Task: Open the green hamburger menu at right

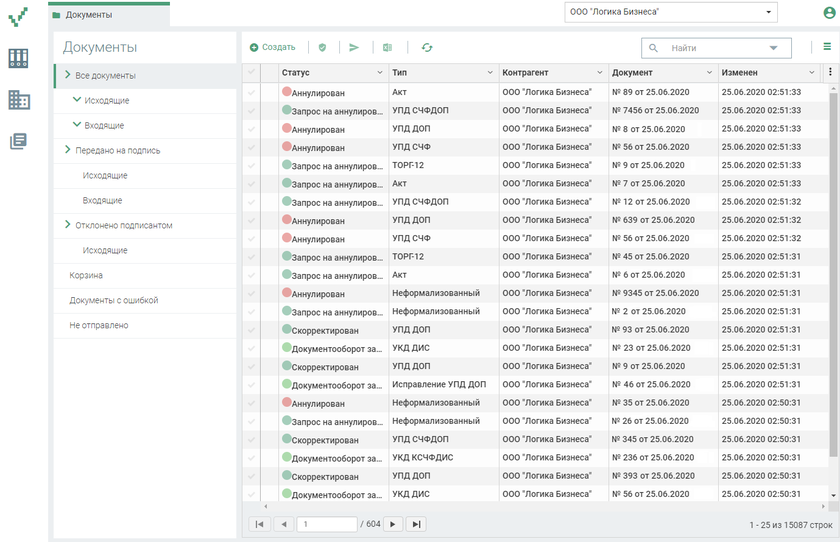Action: (x=827, y=46)
